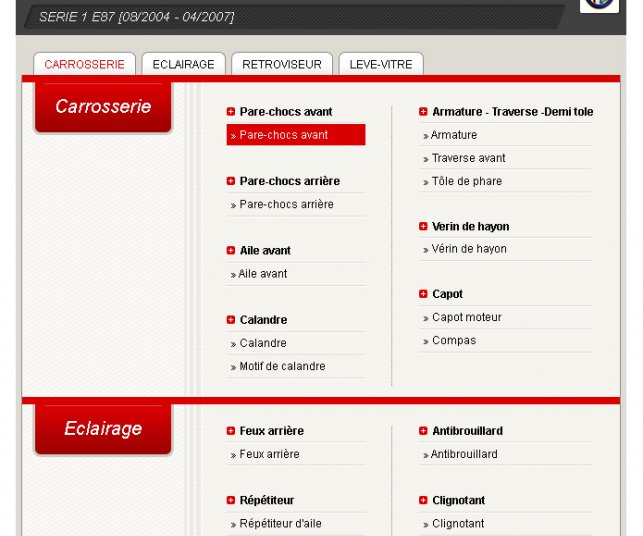Click the Armature - Traverse -Demi tole heading
Image resolution: width=643 pixels, height=536 pixels.
tap(513, 112)
